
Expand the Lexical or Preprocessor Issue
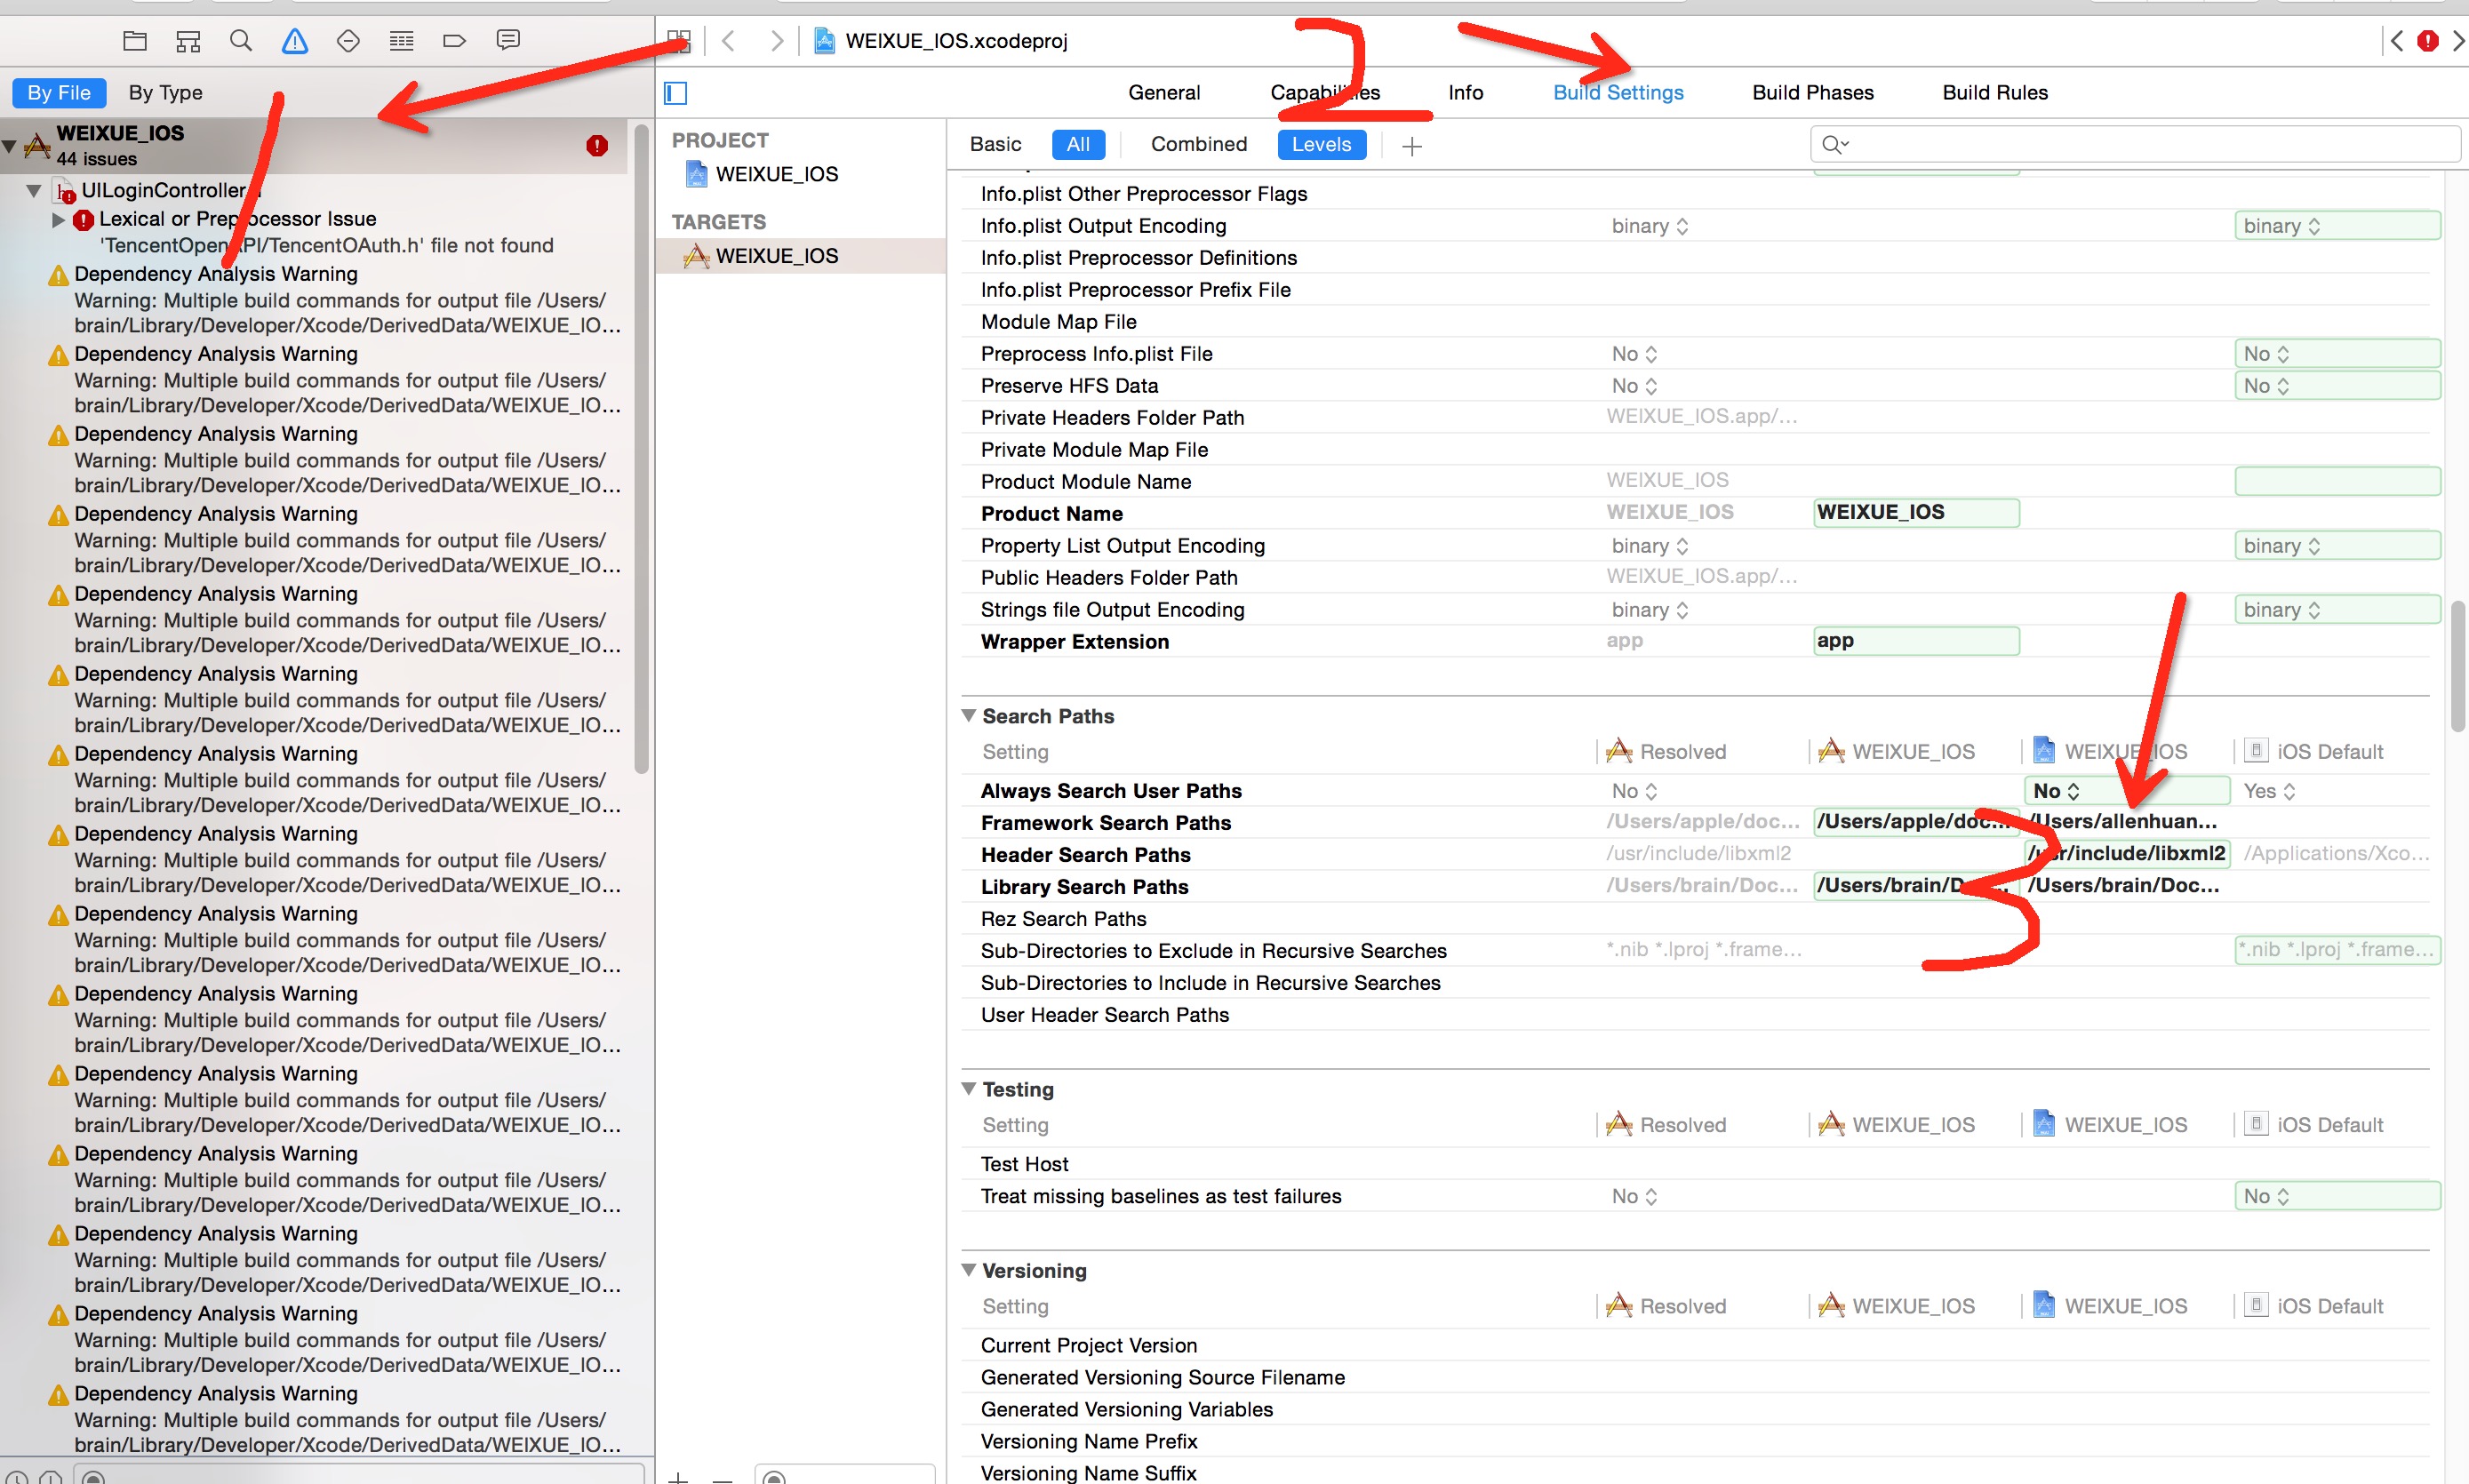coord(58,219)
